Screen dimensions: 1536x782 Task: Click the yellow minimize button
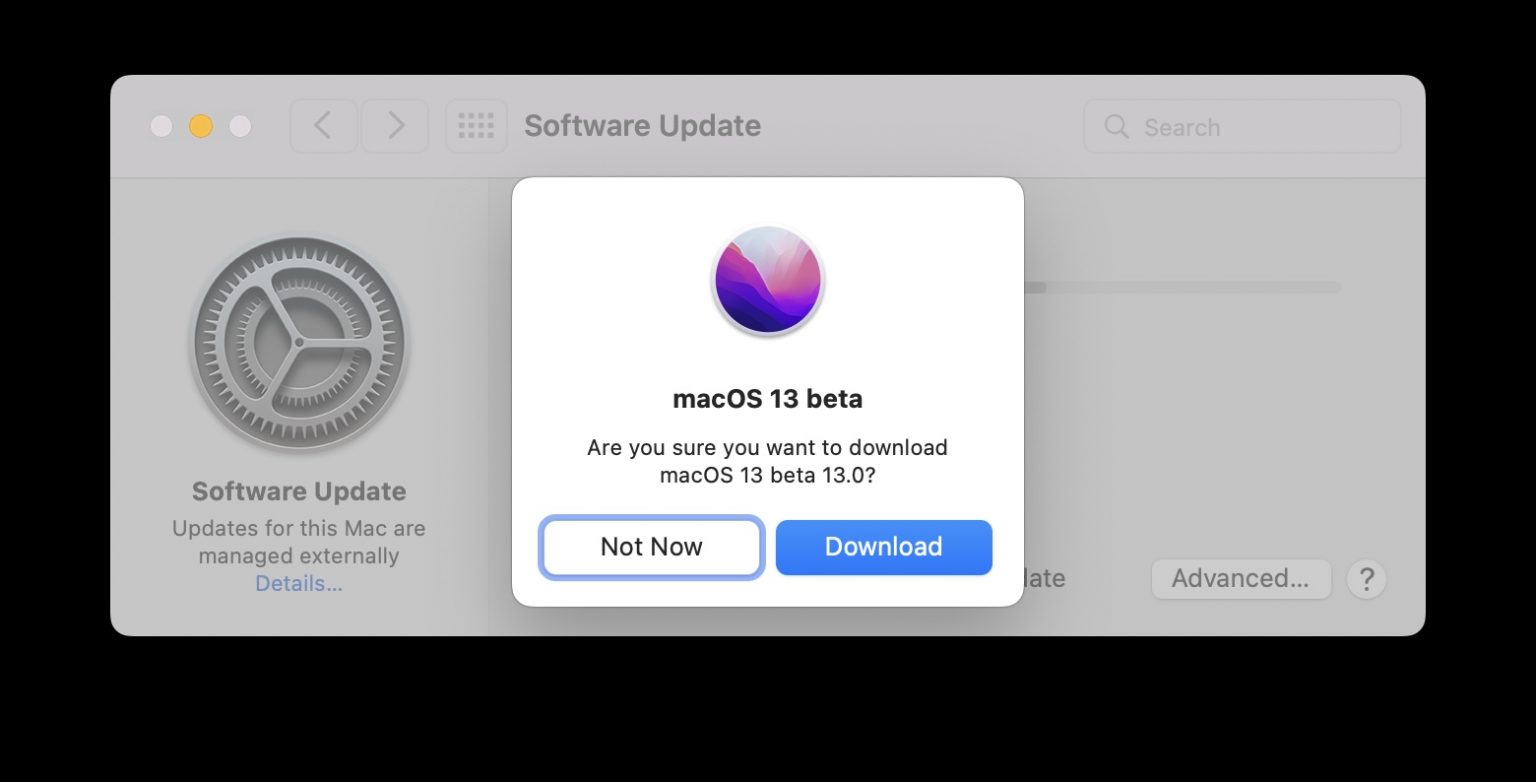(x=200, y=127)
